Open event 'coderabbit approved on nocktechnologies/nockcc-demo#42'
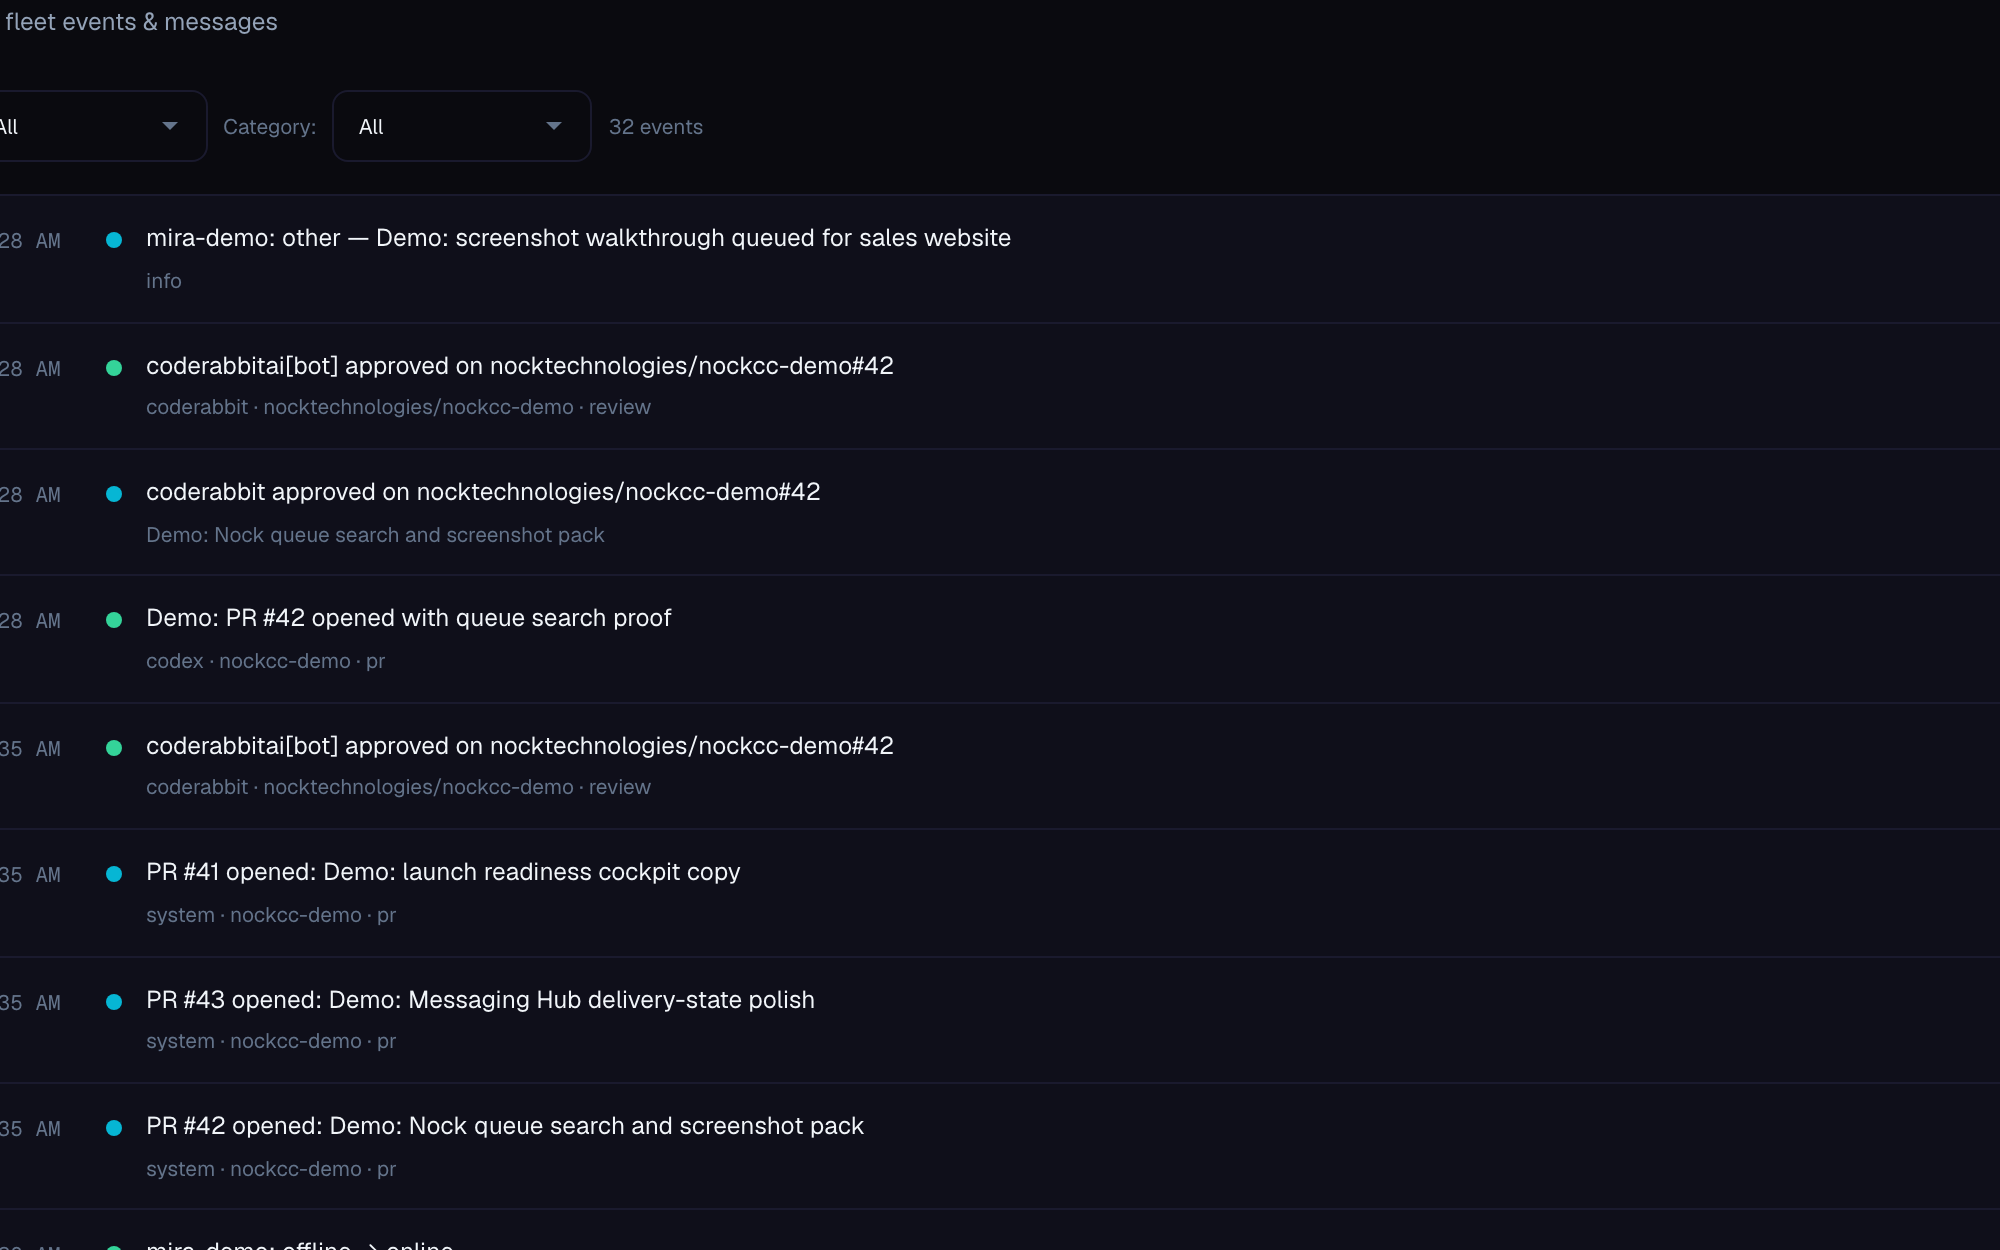The height and width of the screenshot is (1250, 2000). click(483, 492)
